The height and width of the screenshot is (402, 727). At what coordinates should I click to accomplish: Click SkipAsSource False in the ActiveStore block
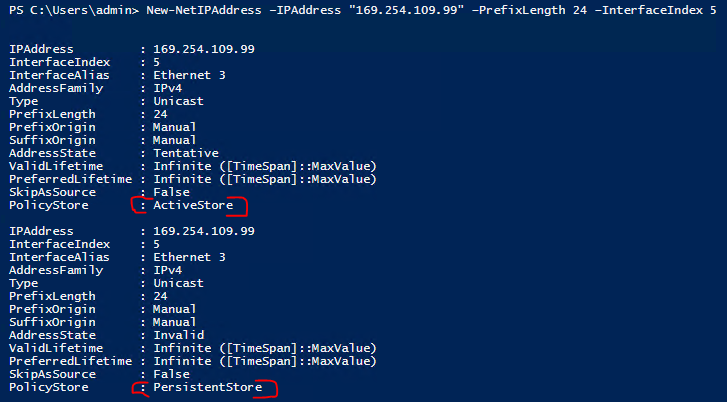click(173, 191)
